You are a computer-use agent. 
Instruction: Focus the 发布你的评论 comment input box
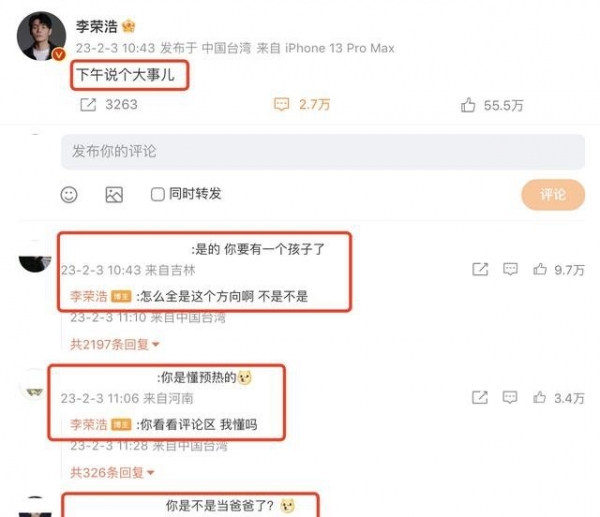pyautogui.click(x=323, y=152)
